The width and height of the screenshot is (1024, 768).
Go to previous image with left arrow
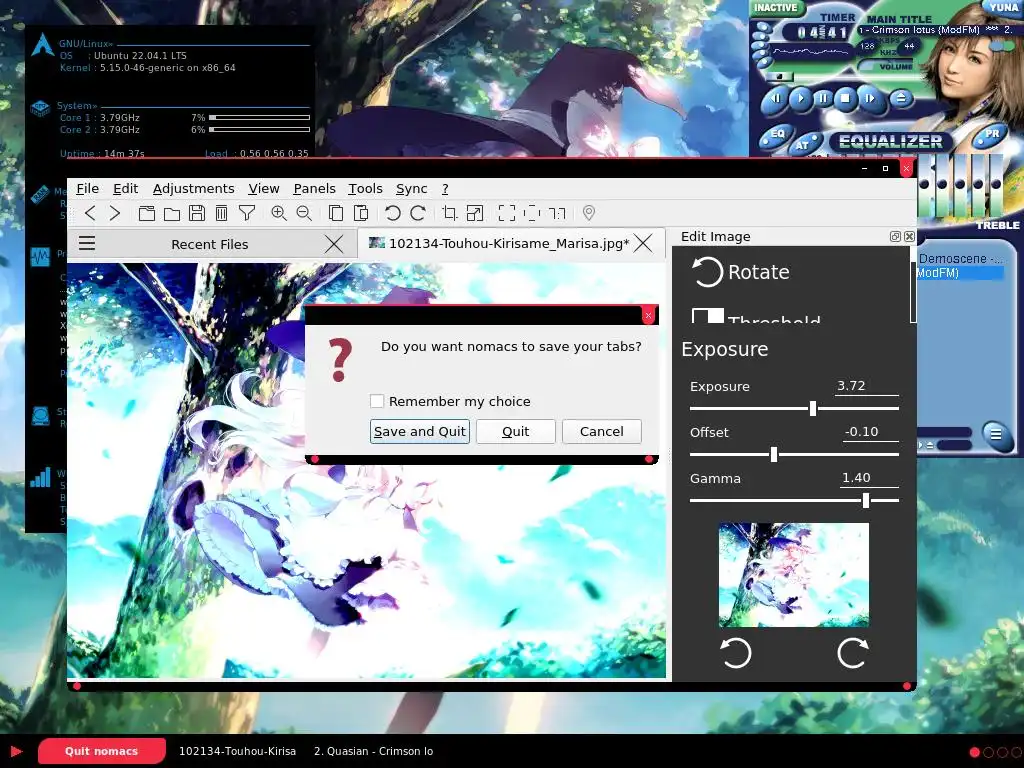tap(90, 213)
